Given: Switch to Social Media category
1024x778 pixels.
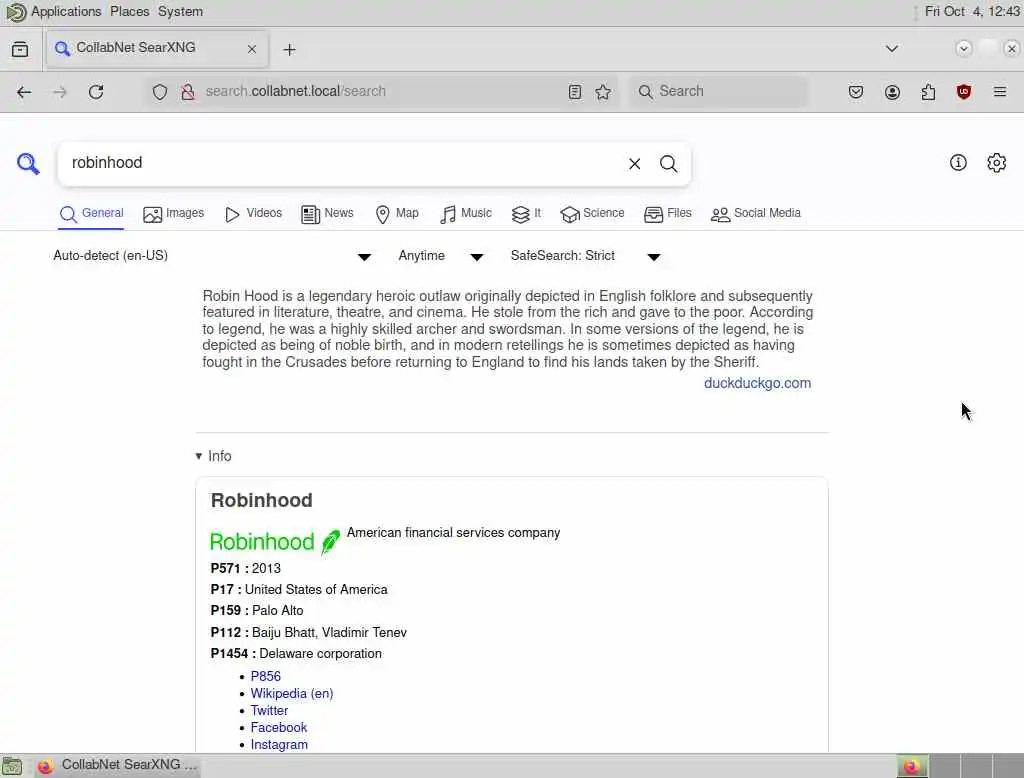Looking at the screenshot, I should pos(756,214).
